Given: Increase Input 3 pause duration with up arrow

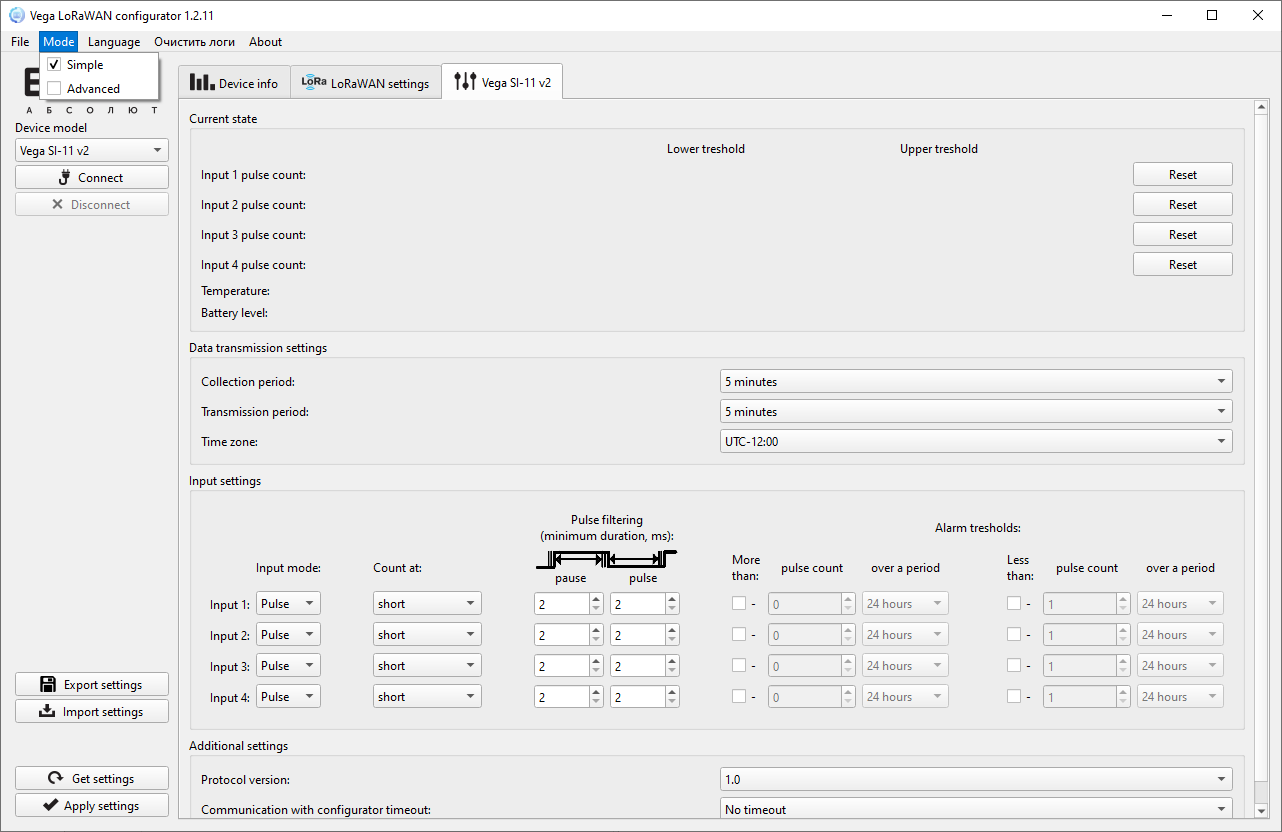Looking at the screenshot, I should tap(596, 661).
